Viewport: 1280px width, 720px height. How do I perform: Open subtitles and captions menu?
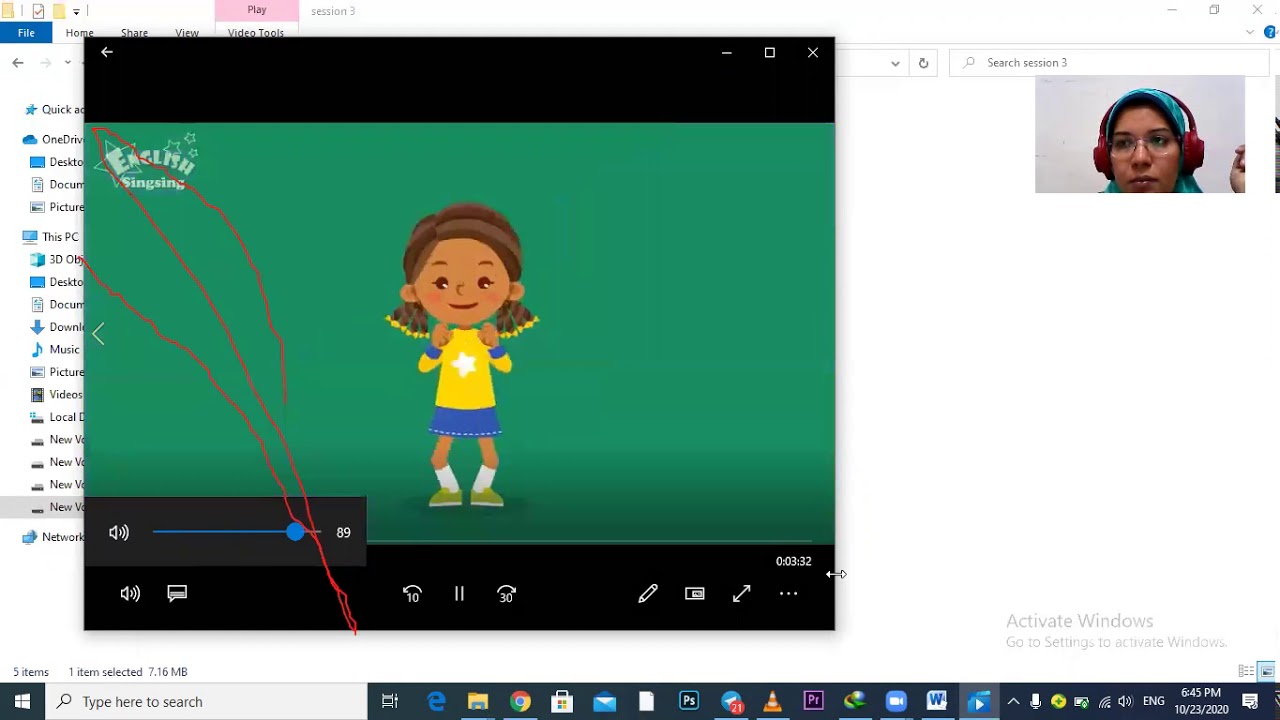[177, 594]
